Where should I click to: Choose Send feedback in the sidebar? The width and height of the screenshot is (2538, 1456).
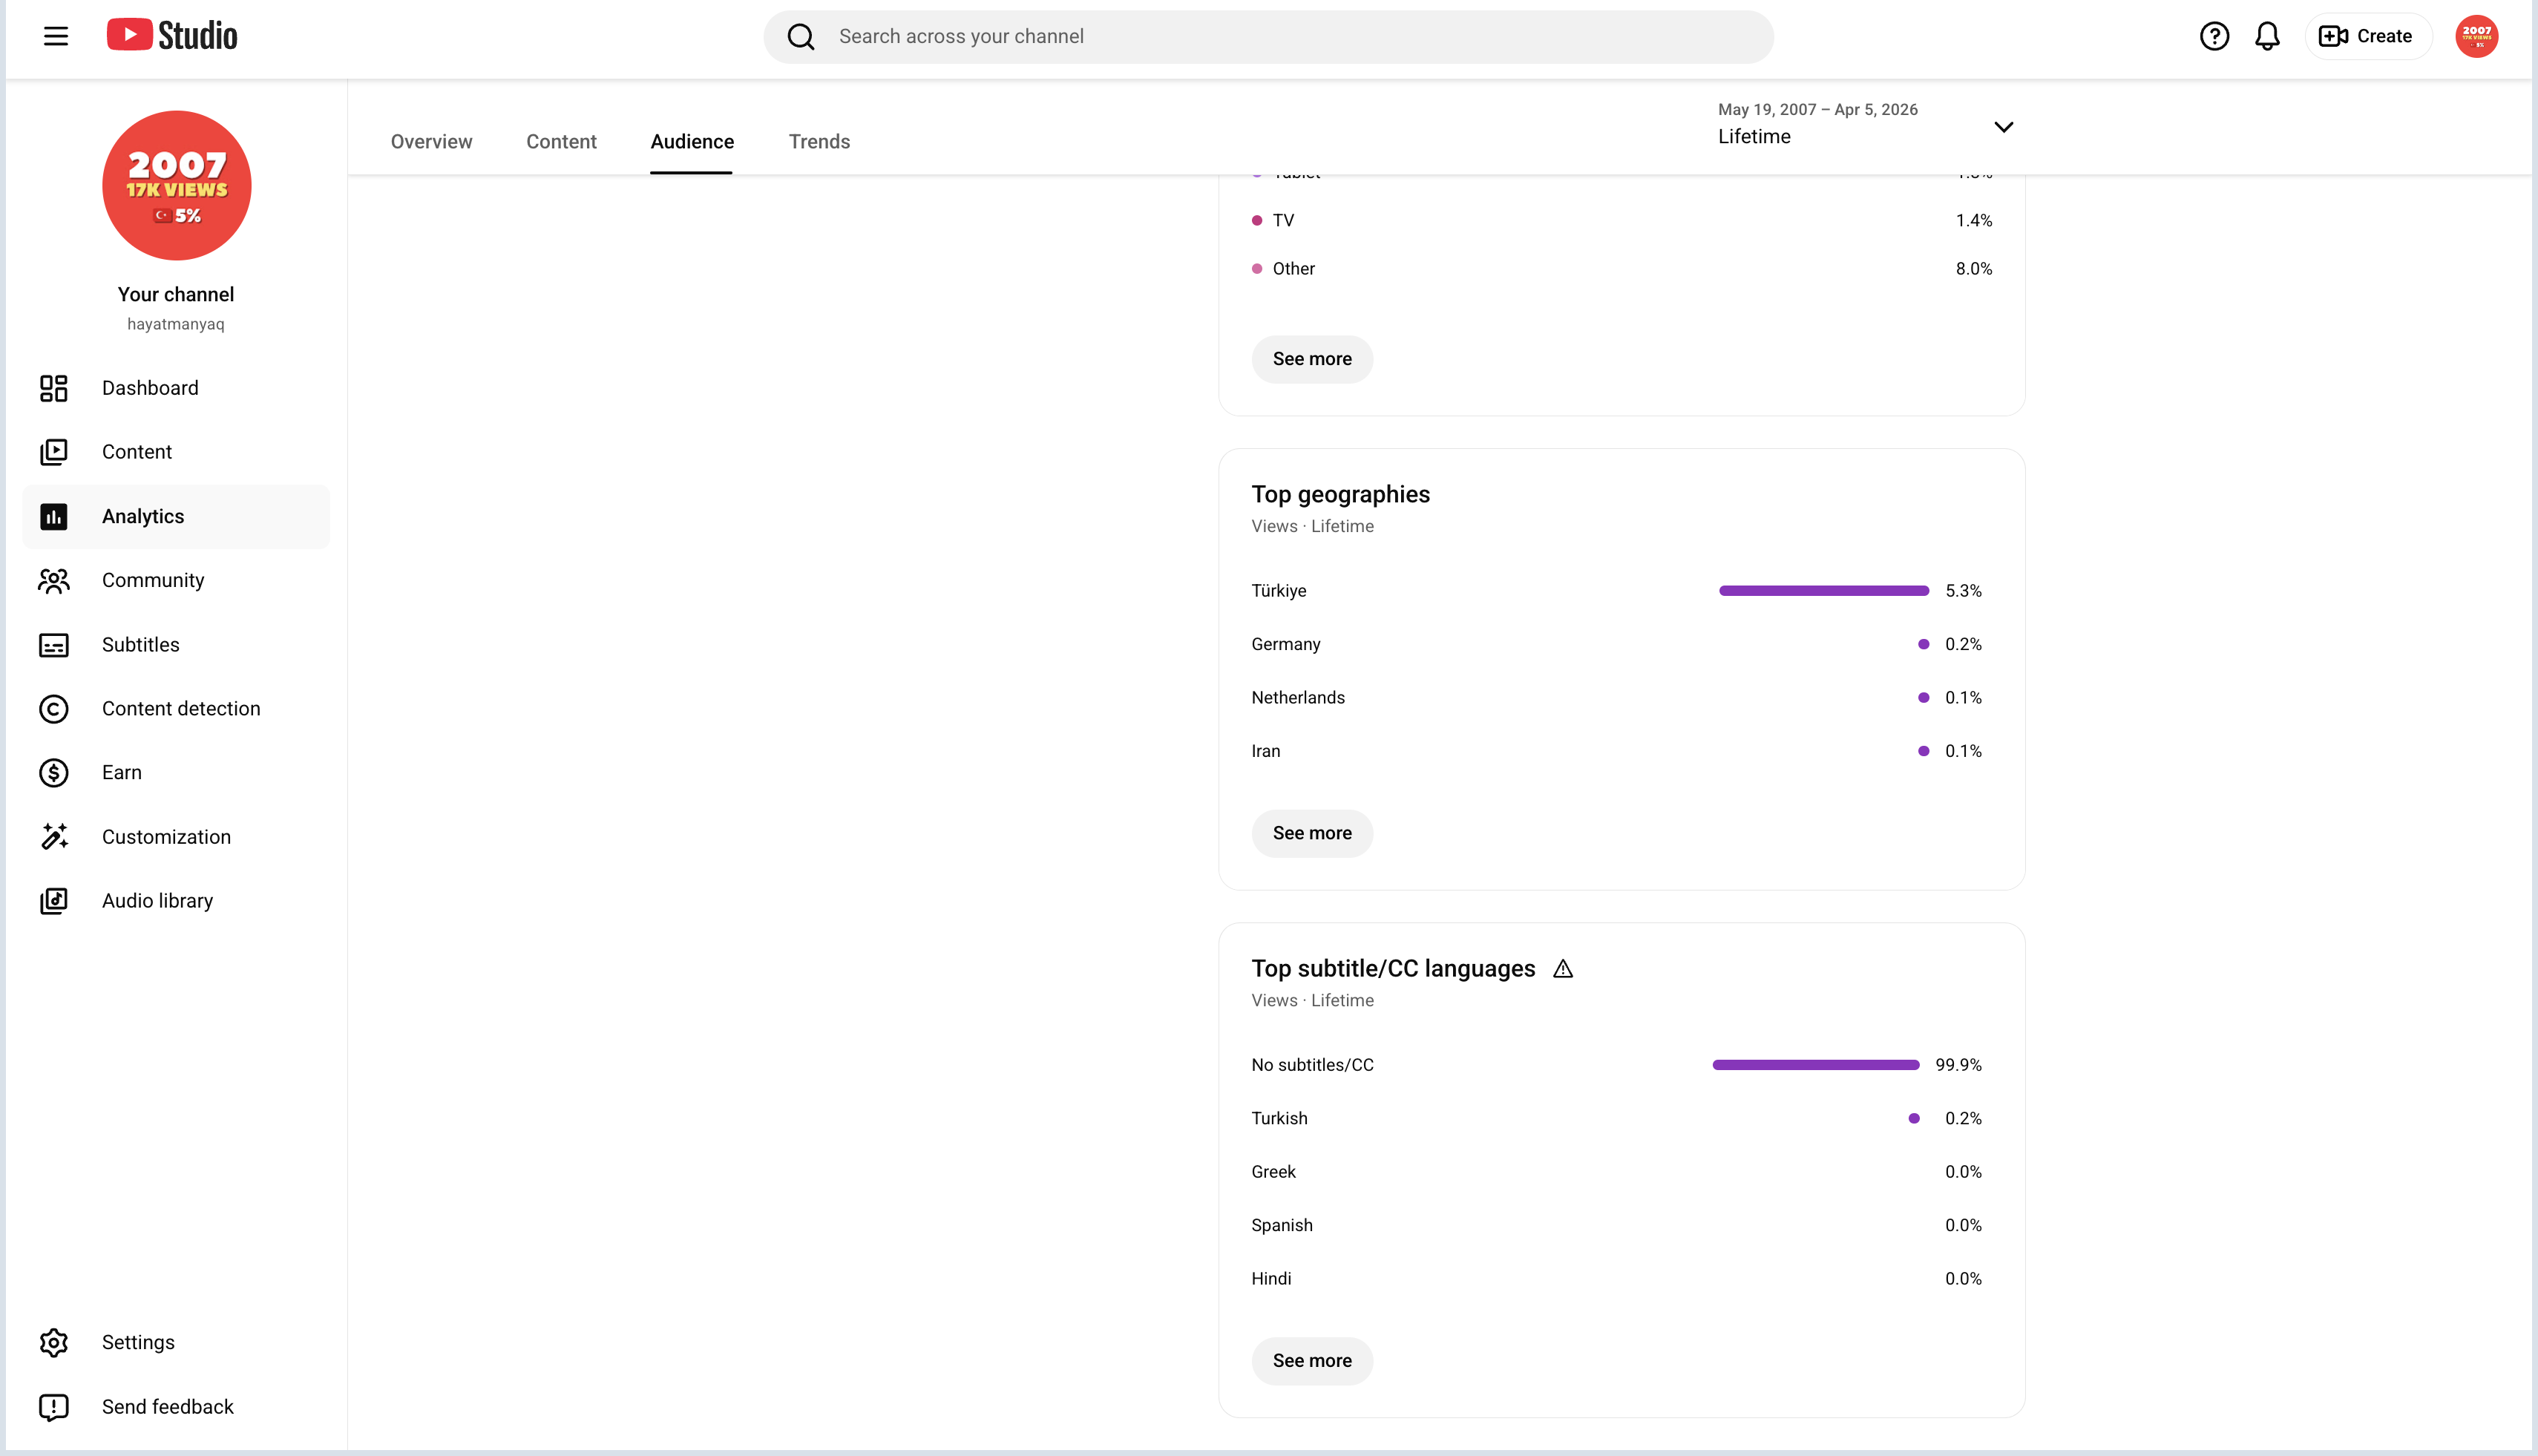(176, 1407)
